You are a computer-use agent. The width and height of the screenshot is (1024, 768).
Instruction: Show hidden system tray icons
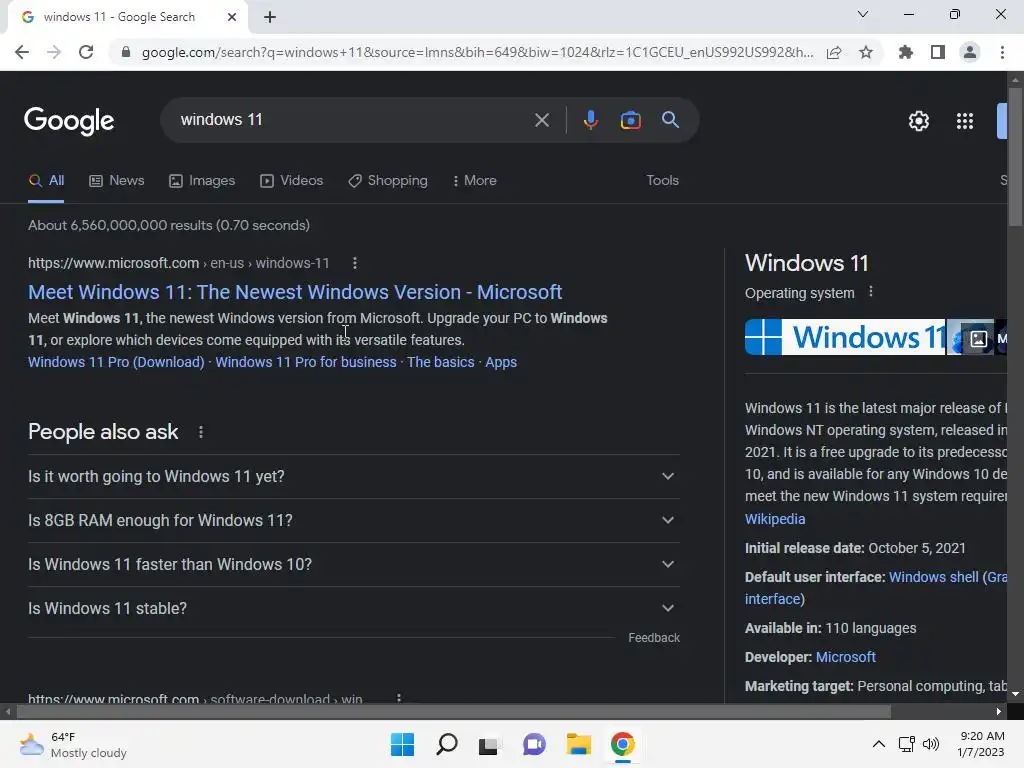coord(879,744)
